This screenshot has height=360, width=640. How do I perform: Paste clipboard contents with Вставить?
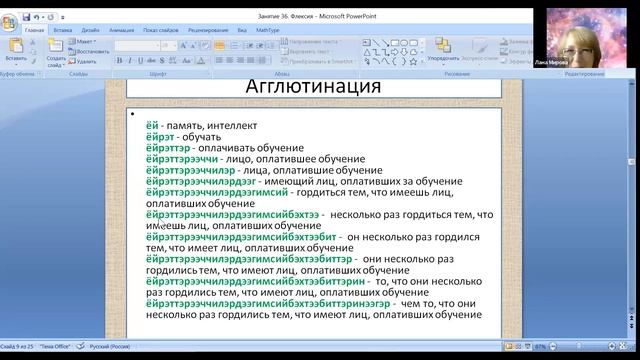pos(16,51)
